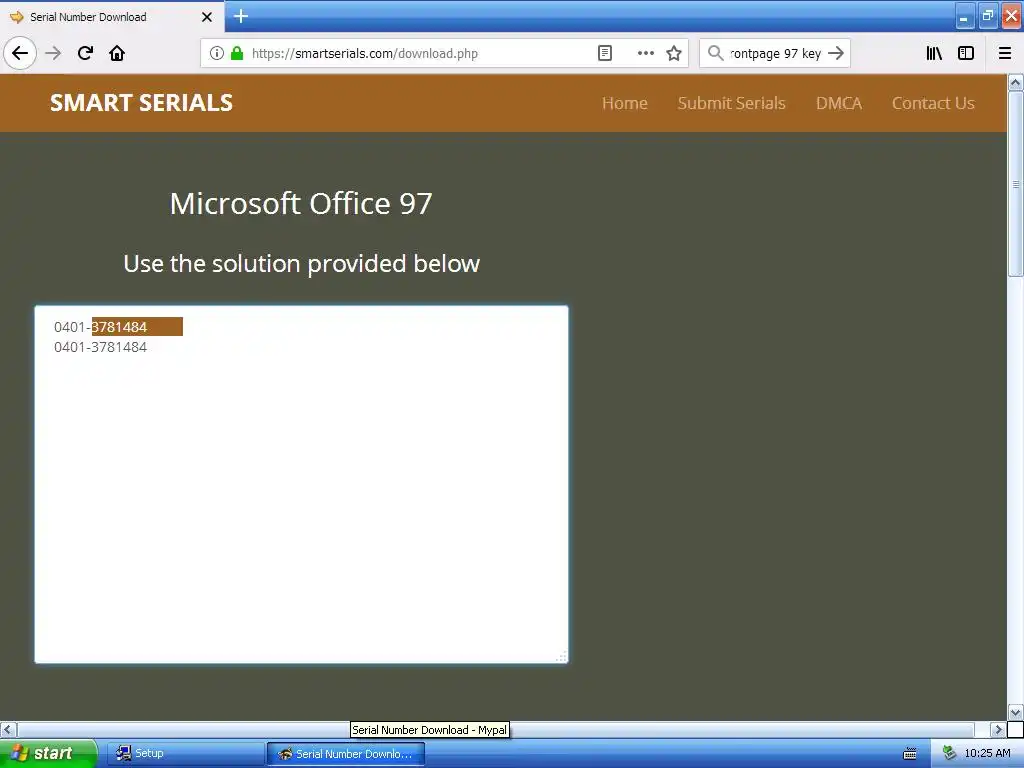Toggle the sidebar view icon
The image size is (1024, 768).
click(966, 53)
